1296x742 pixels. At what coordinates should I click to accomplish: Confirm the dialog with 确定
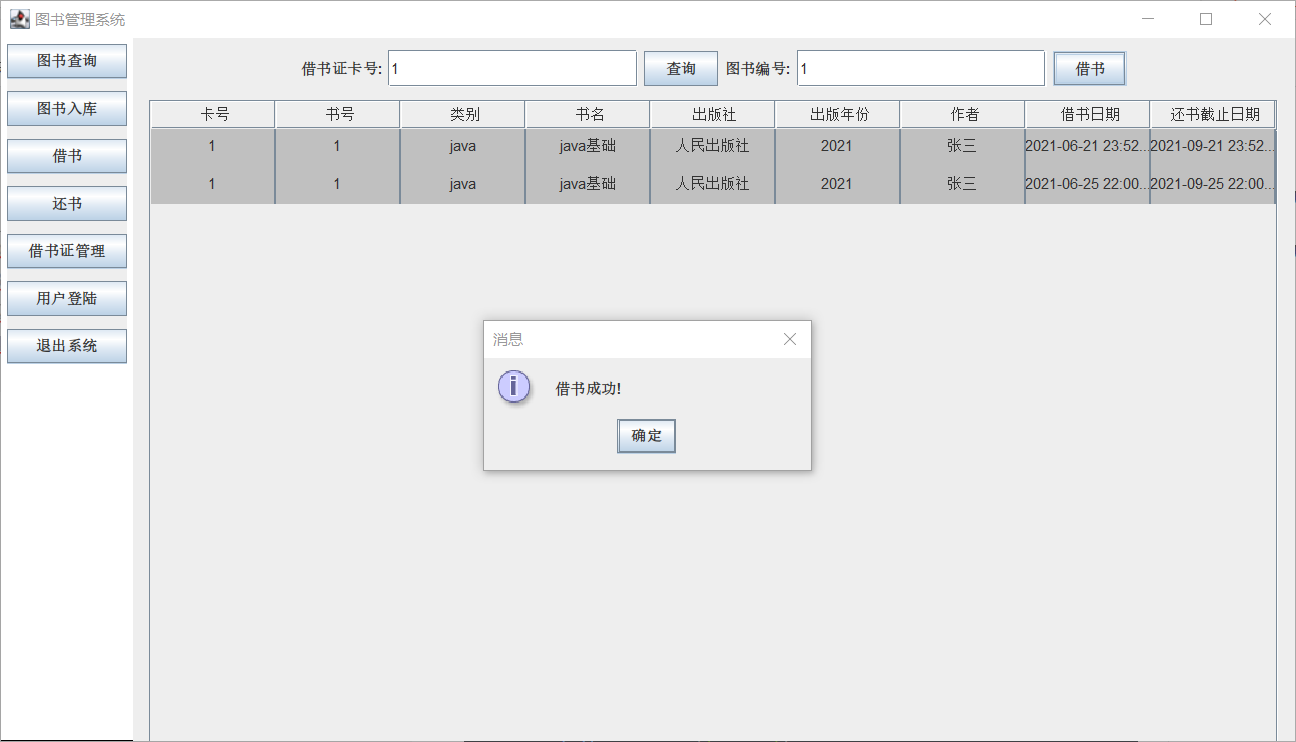tap(646, 436)
